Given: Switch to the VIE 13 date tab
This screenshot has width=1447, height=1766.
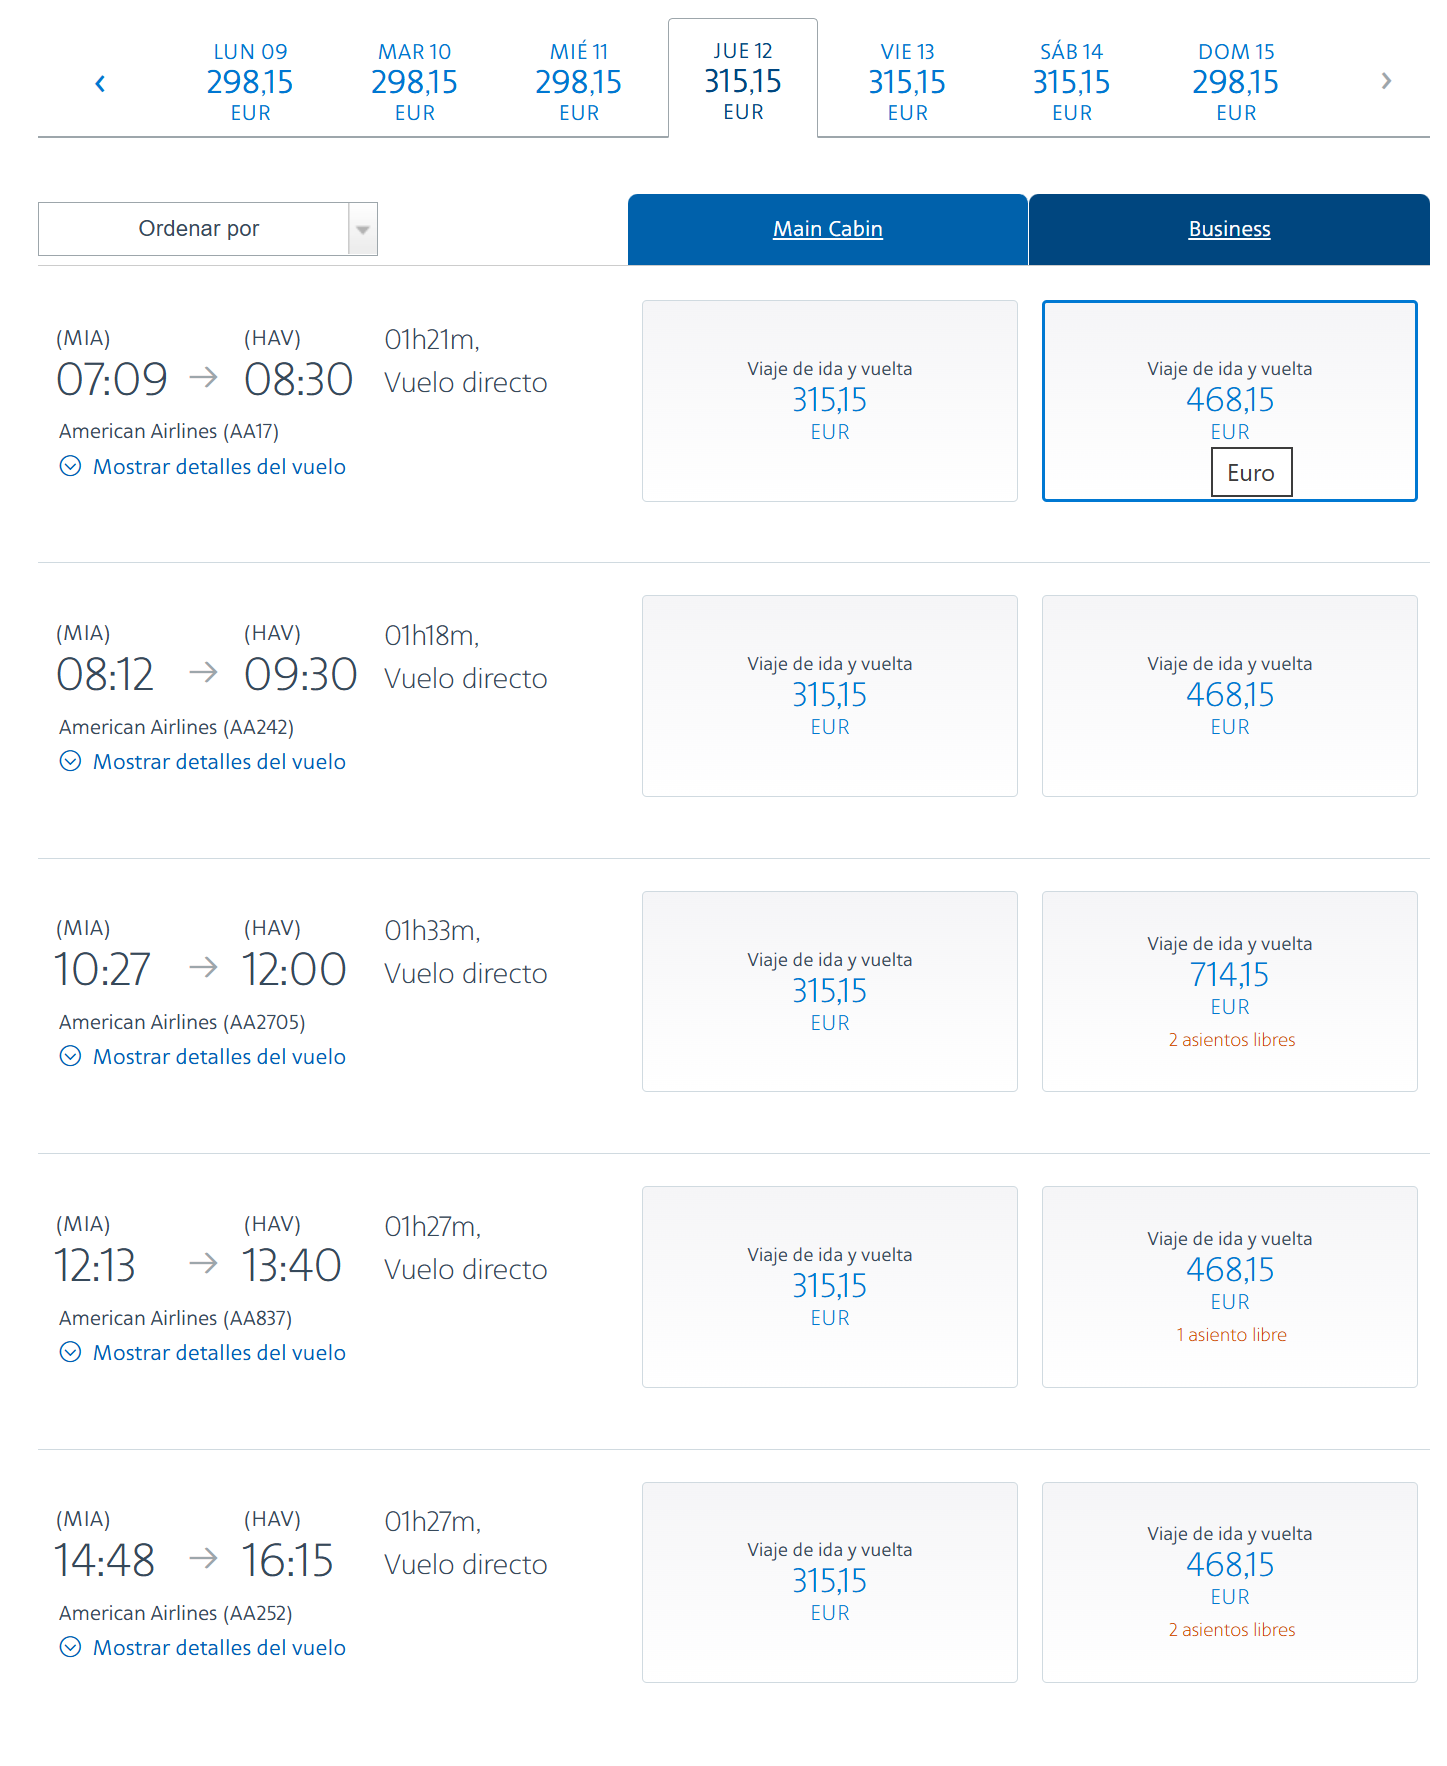Looking at the screenshot, I should click(x=907, y=82).
